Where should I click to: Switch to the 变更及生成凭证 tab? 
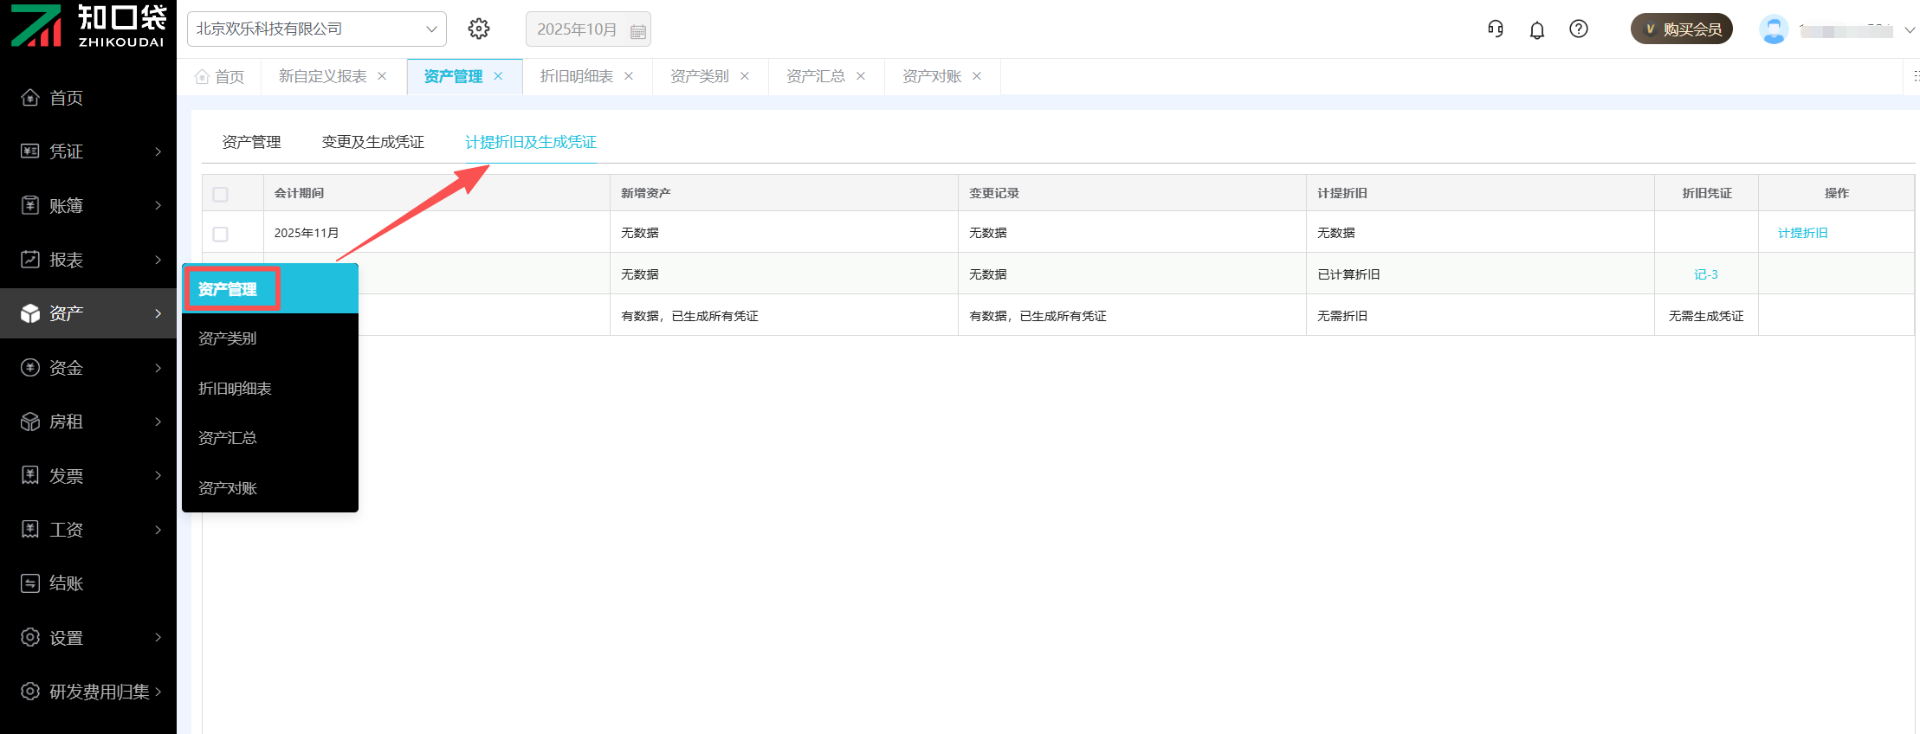click(373, 142)
